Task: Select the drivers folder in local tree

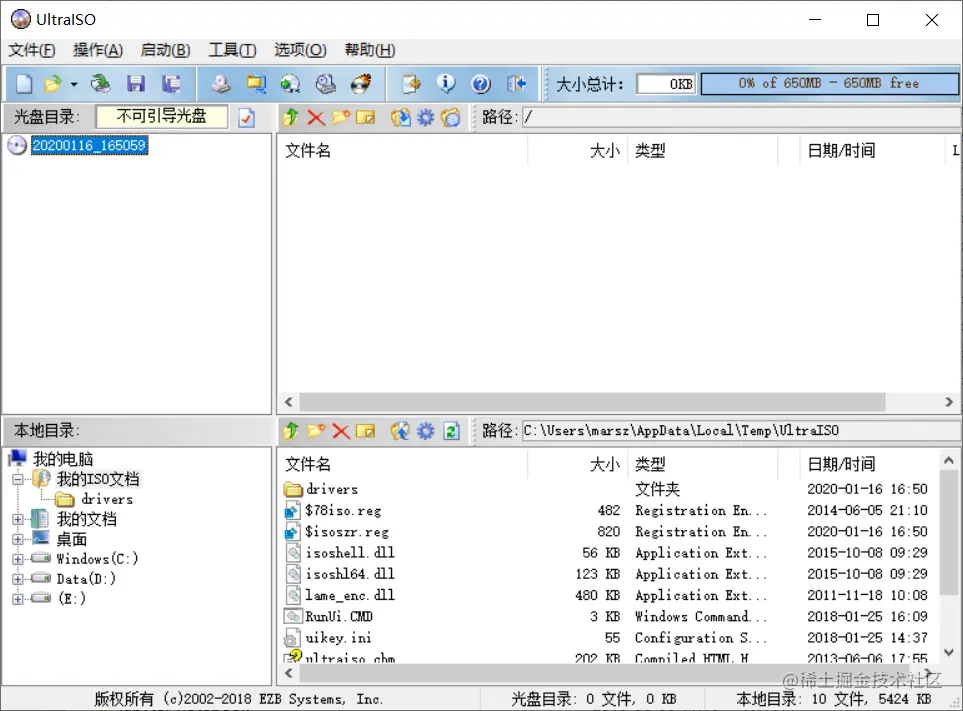Action: (x=107, y=499)
